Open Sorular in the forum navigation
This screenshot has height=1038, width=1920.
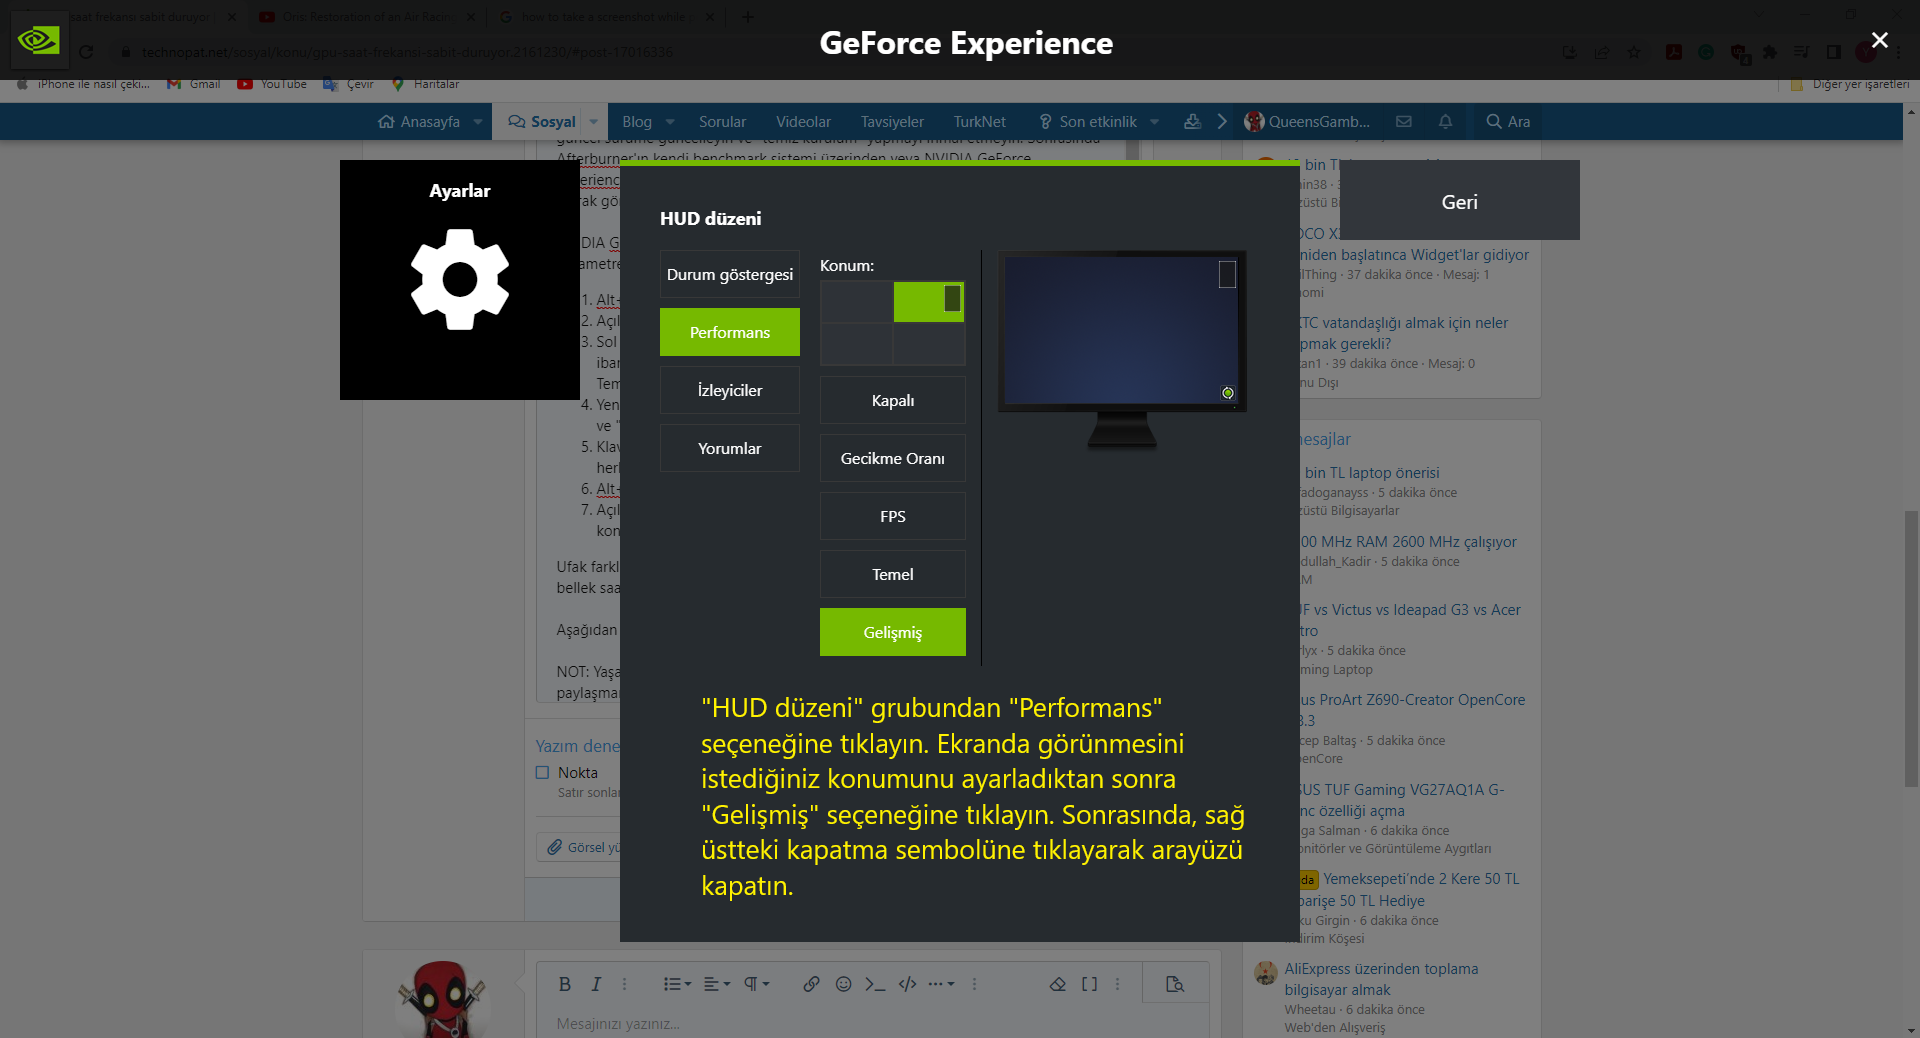[x=722, y=122]
